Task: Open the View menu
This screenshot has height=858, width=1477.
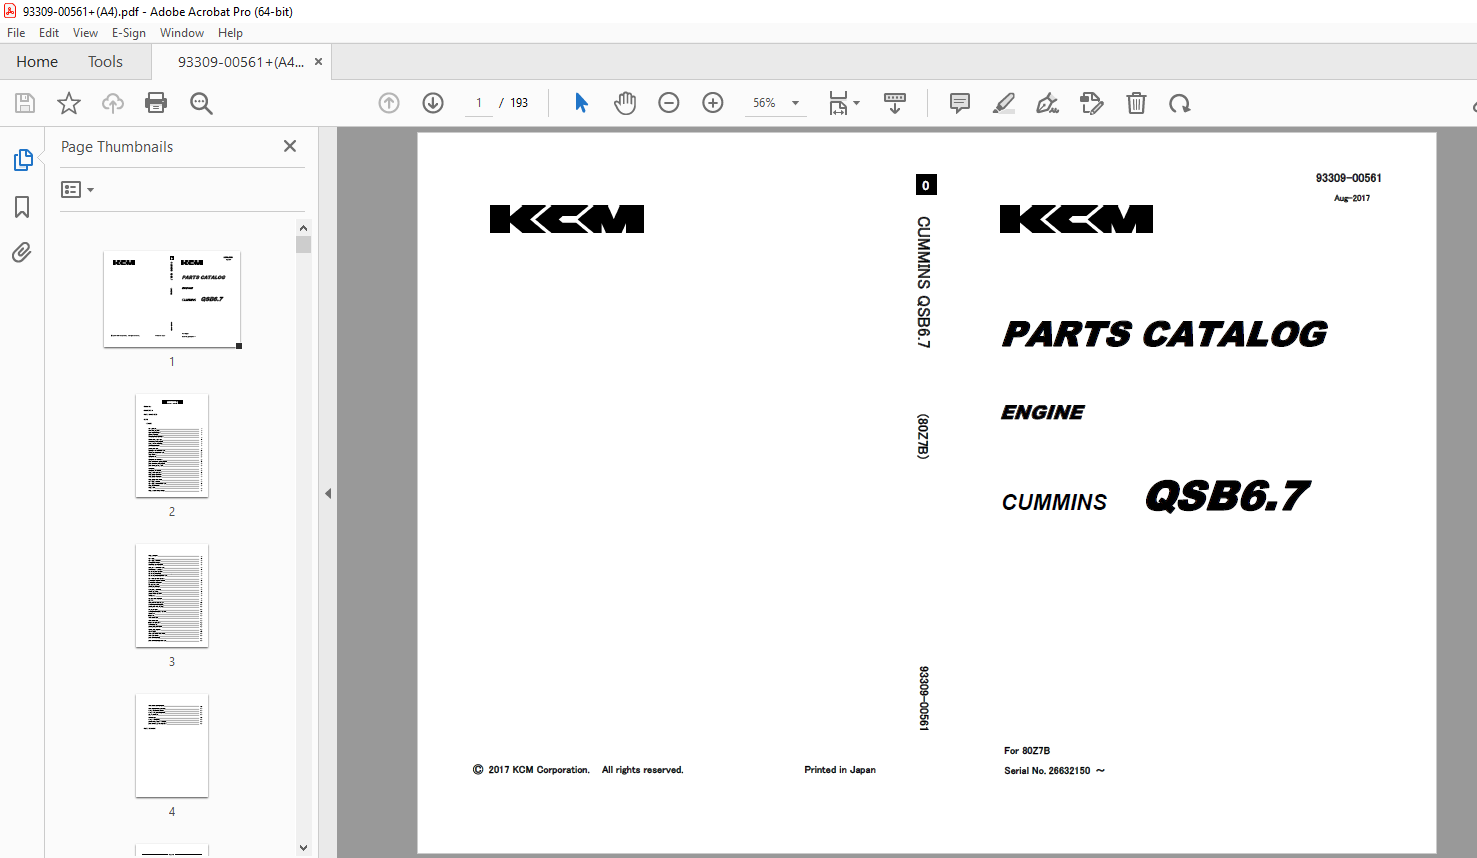Action: pyautogui.click(x=85, y=33)
